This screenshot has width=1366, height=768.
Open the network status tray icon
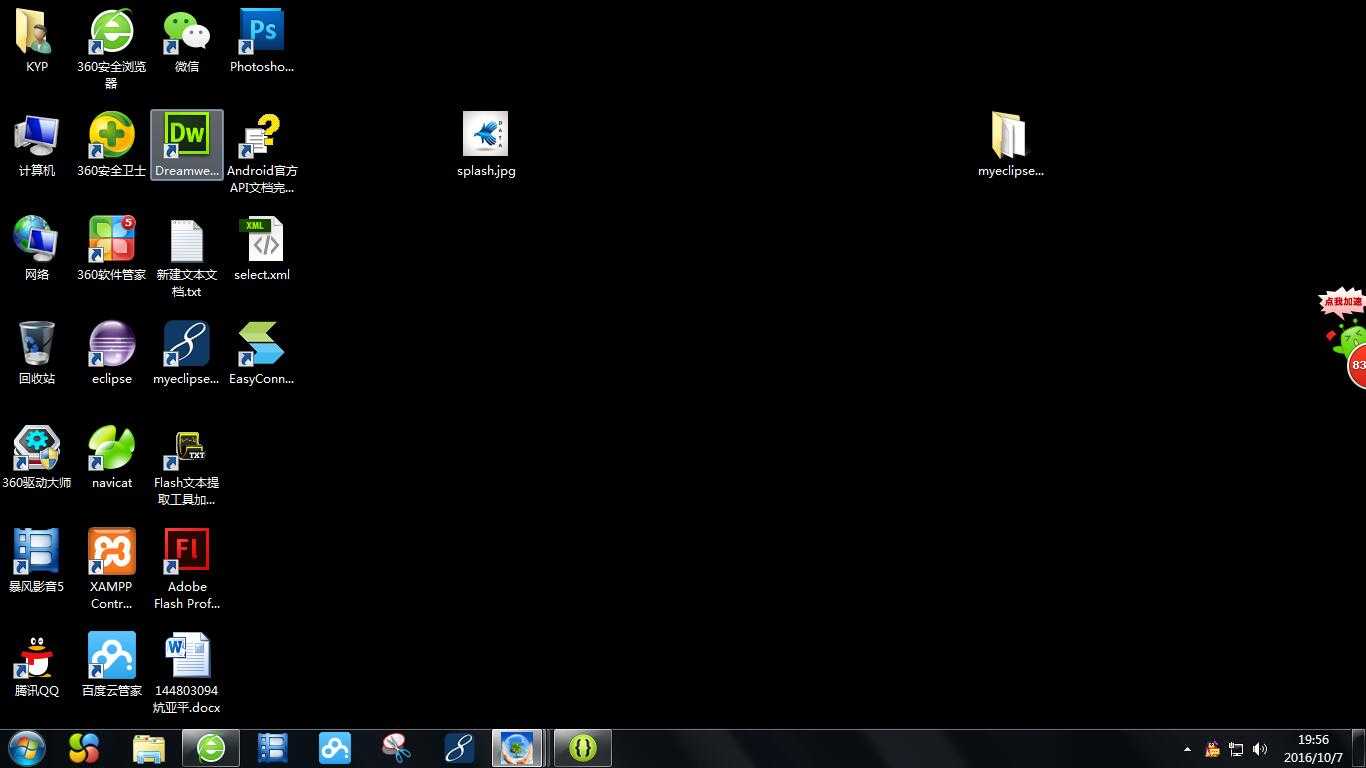1236,749
